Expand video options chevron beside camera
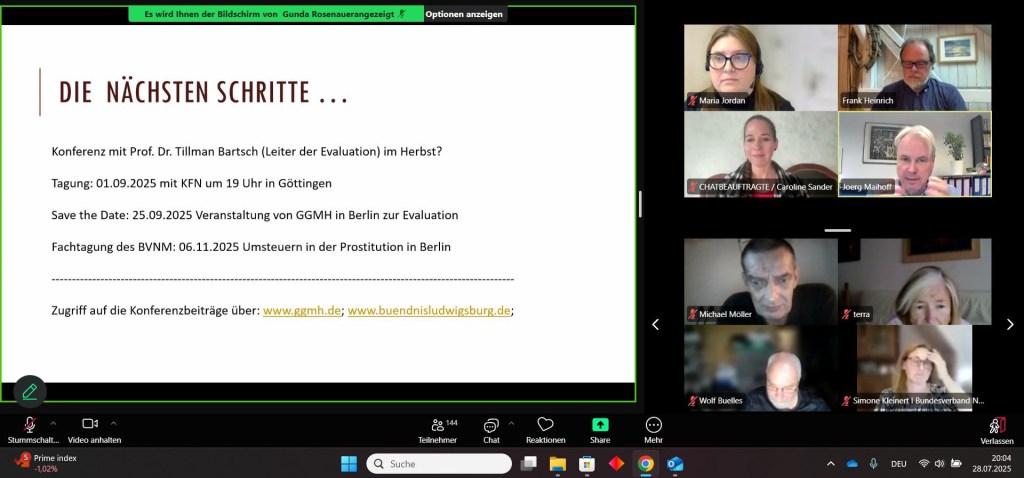 [114, 423]
